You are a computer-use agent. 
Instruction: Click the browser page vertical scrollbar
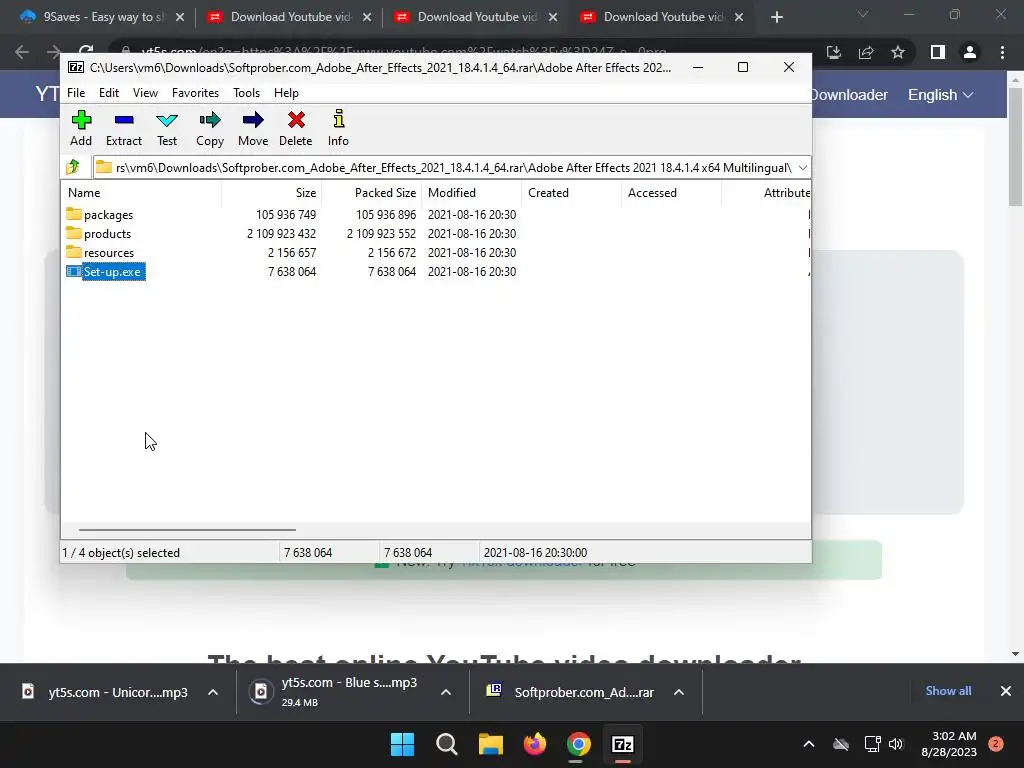[x=1015, y=147]
